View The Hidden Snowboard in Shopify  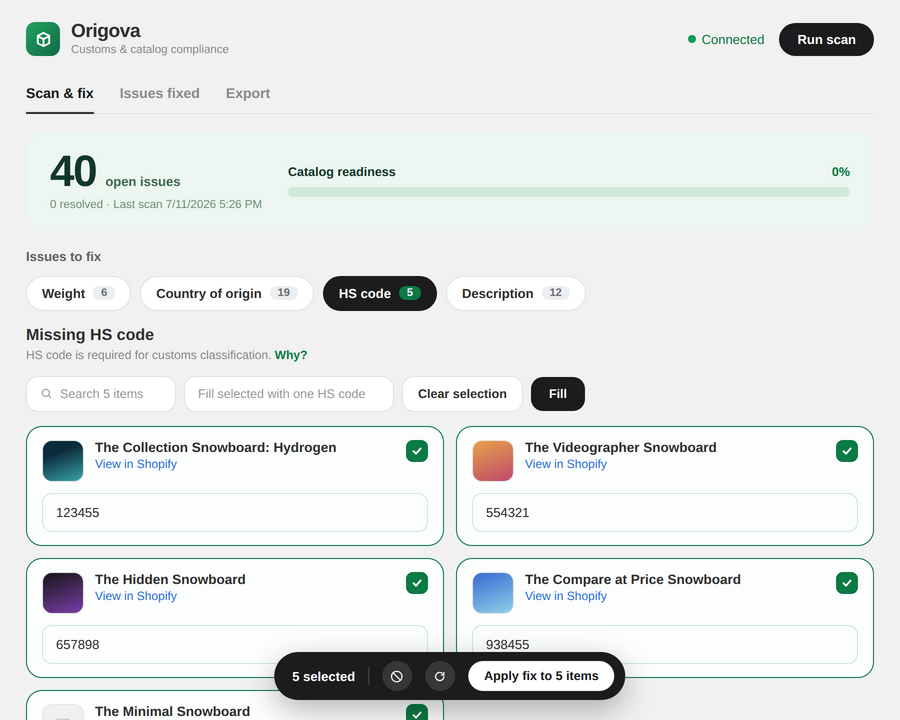coord(136,596)
